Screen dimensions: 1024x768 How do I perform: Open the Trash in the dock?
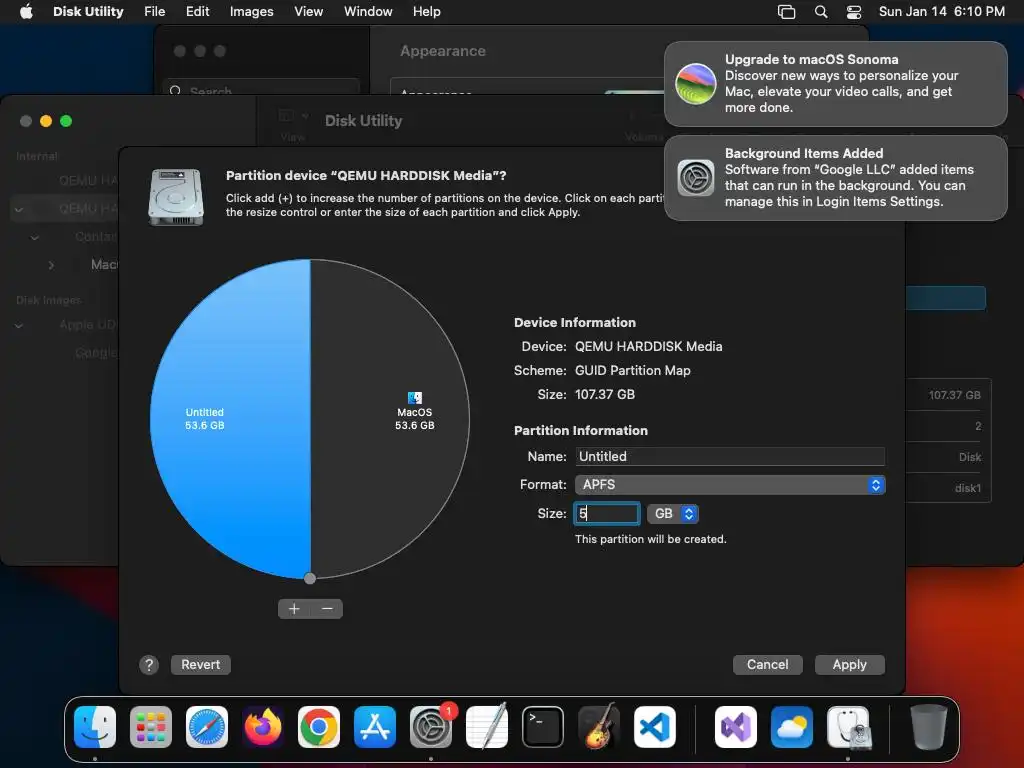929,726
